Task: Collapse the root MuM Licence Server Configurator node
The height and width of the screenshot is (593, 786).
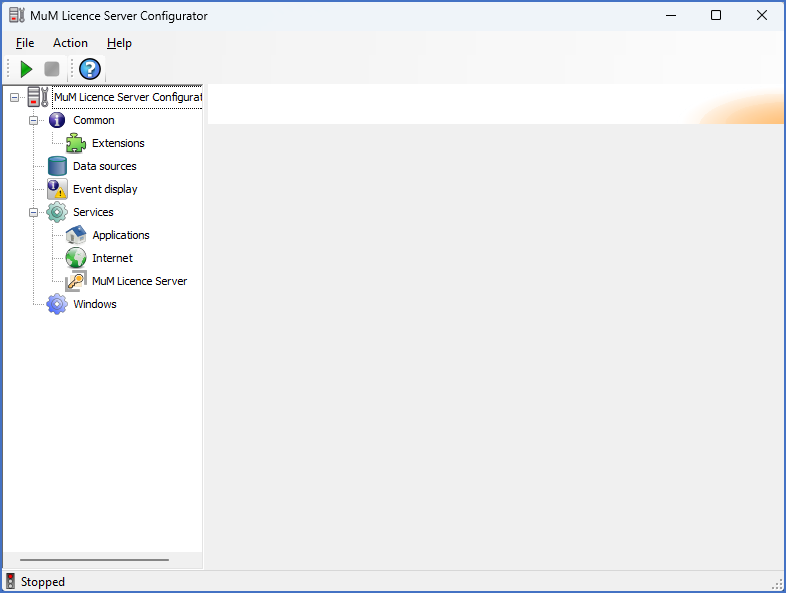Action: [15, 97]
